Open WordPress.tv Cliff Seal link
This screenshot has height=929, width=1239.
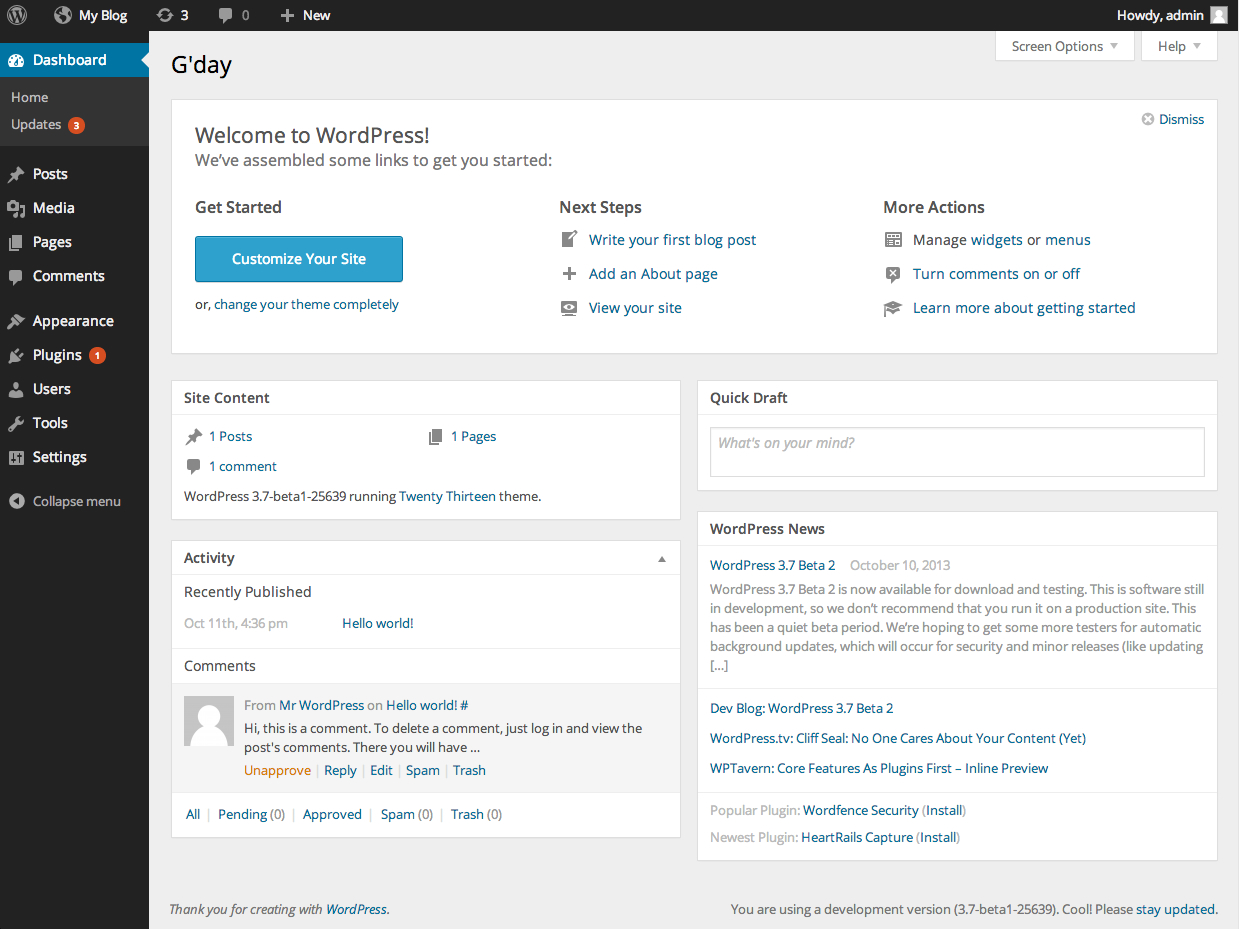pos(898,738)
